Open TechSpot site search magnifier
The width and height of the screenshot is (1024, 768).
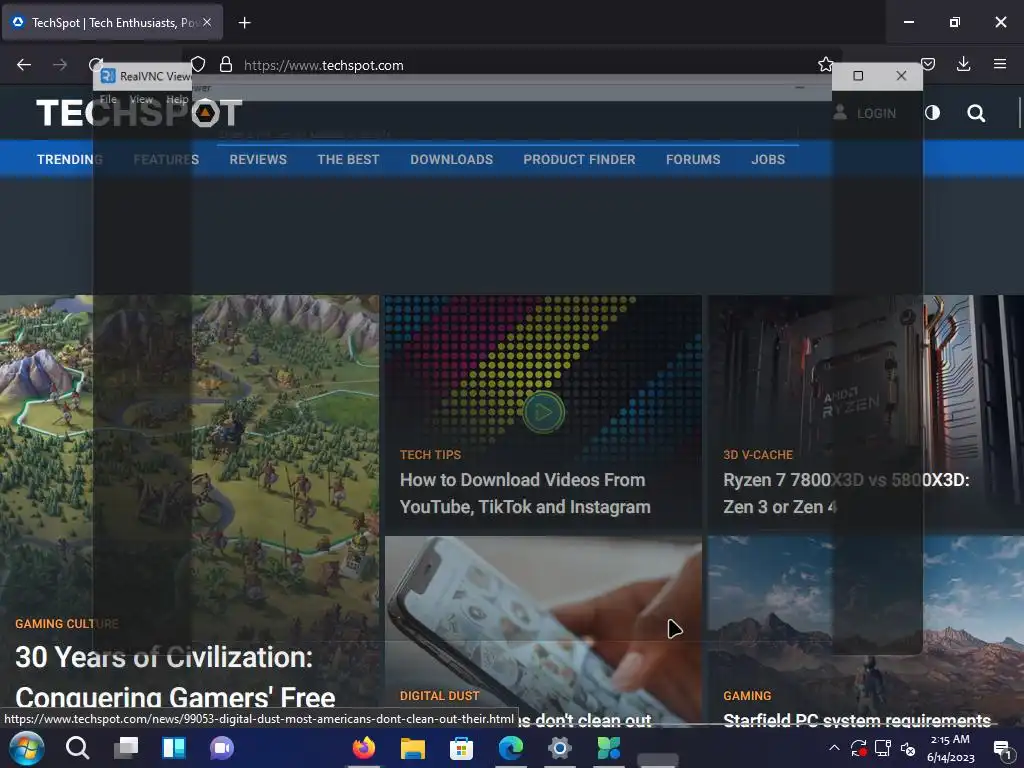[976, 113]
